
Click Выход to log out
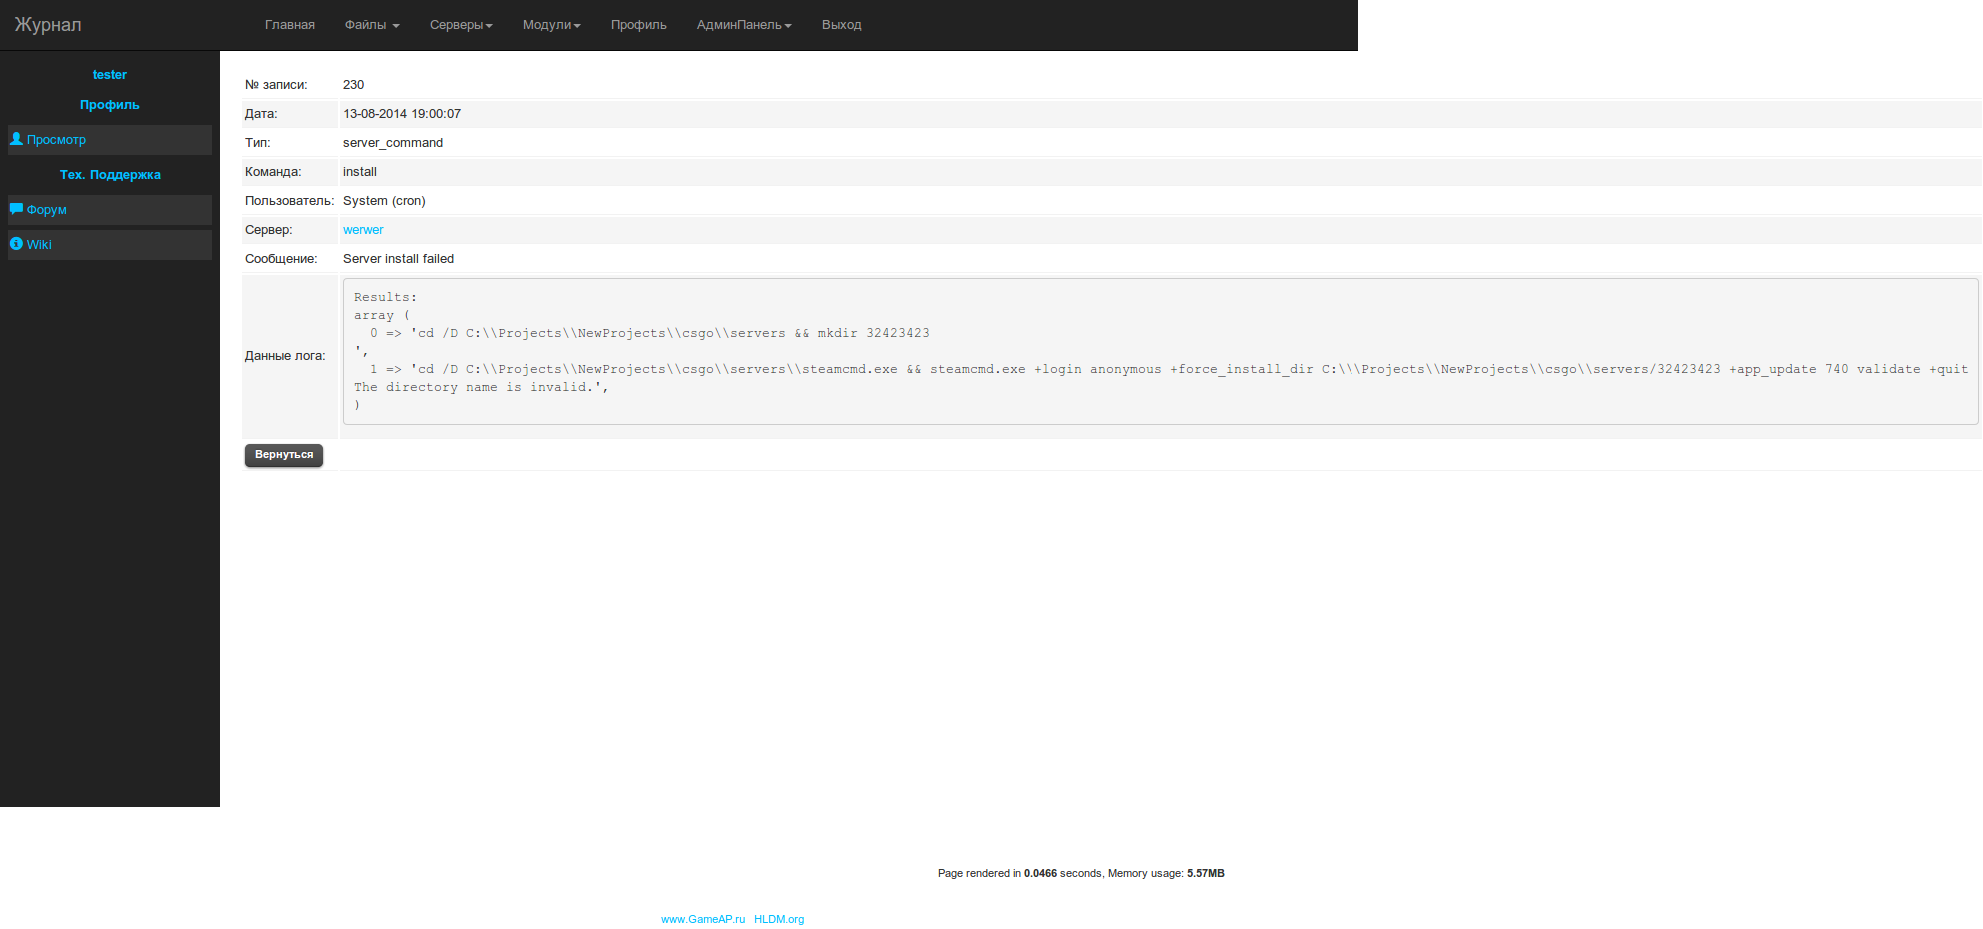[841, 25]
